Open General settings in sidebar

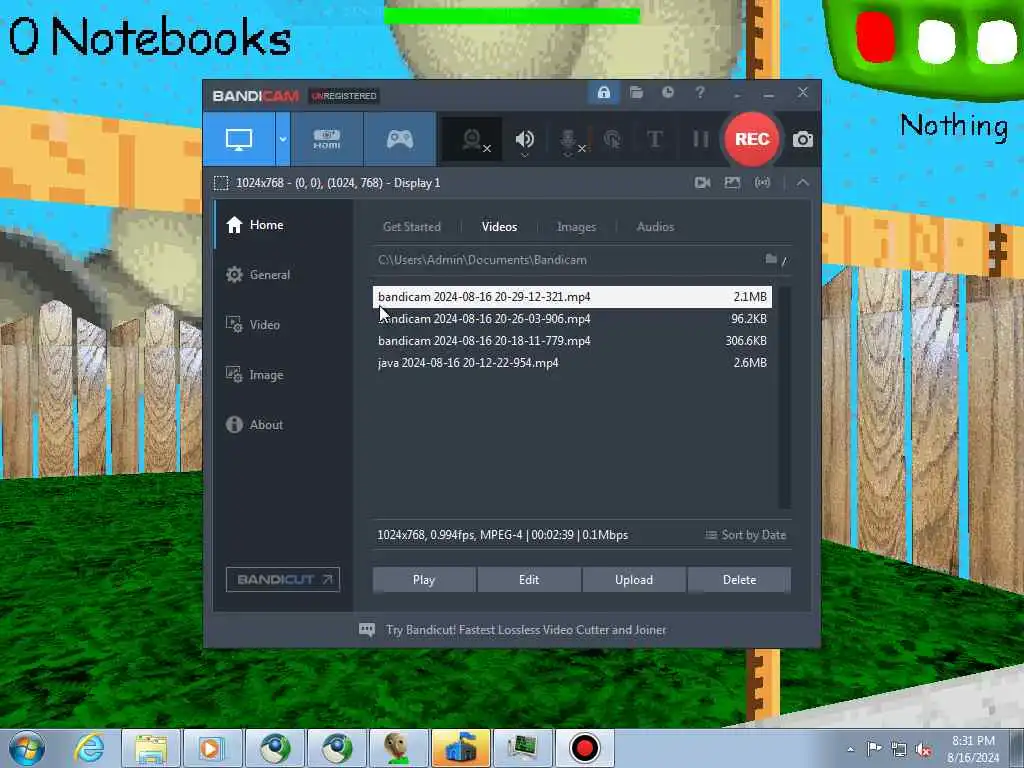click(x=283, y=275)
